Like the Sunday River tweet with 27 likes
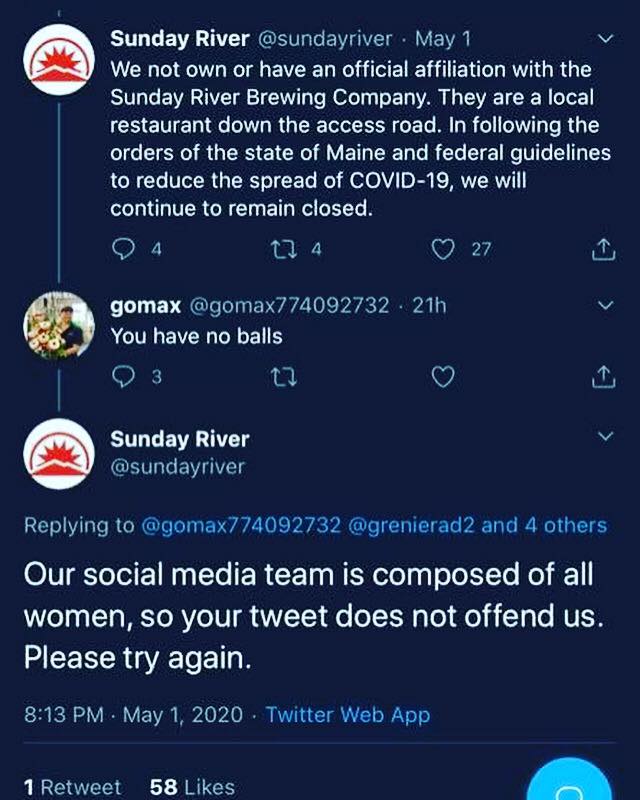 pos(442,249)
